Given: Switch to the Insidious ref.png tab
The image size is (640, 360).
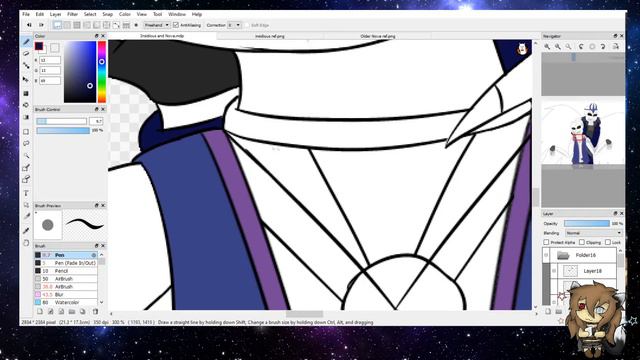Looking at the screenshot, I should (x=270, y=36).
